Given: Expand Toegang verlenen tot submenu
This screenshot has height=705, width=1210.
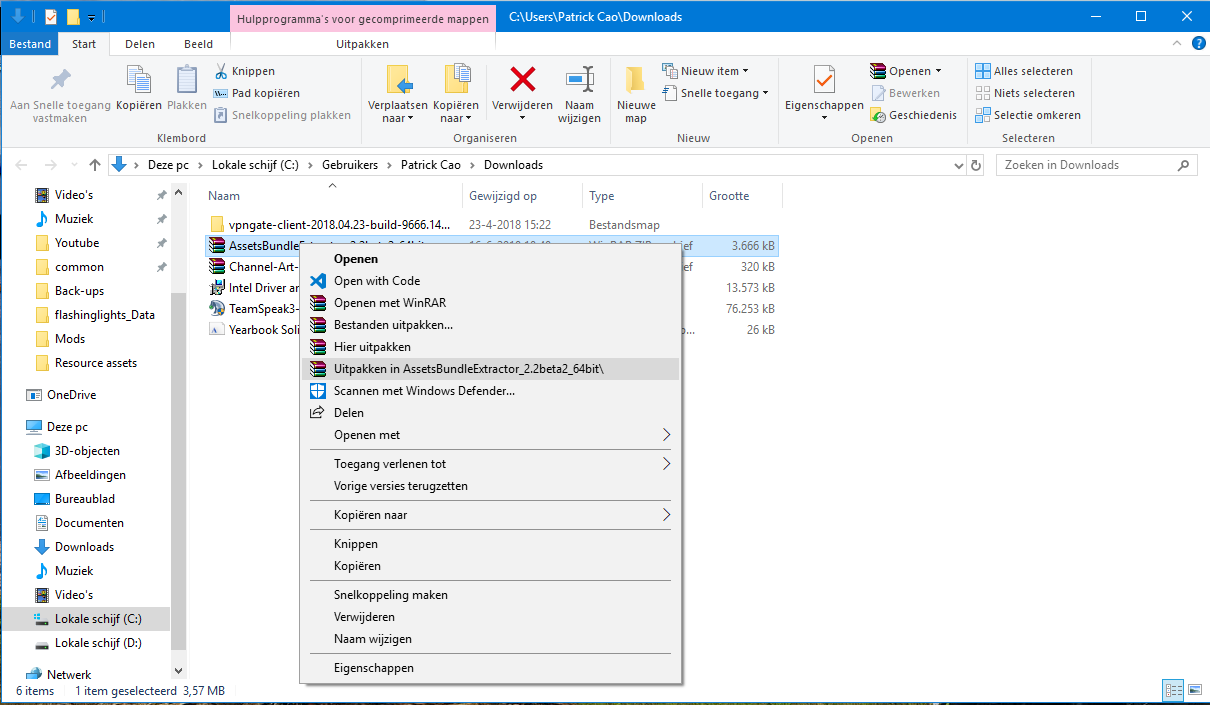Looking at the screenshot, I should (x=490, y=464).
